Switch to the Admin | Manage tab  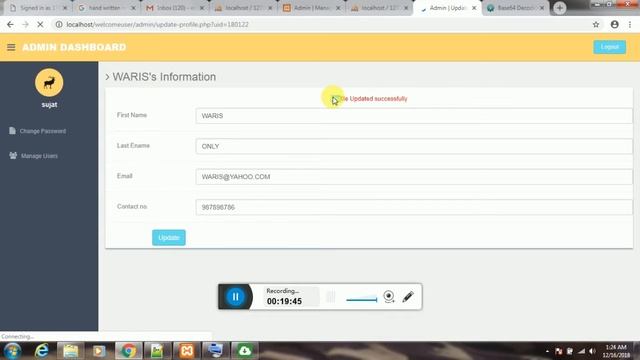tap(311, 8)
